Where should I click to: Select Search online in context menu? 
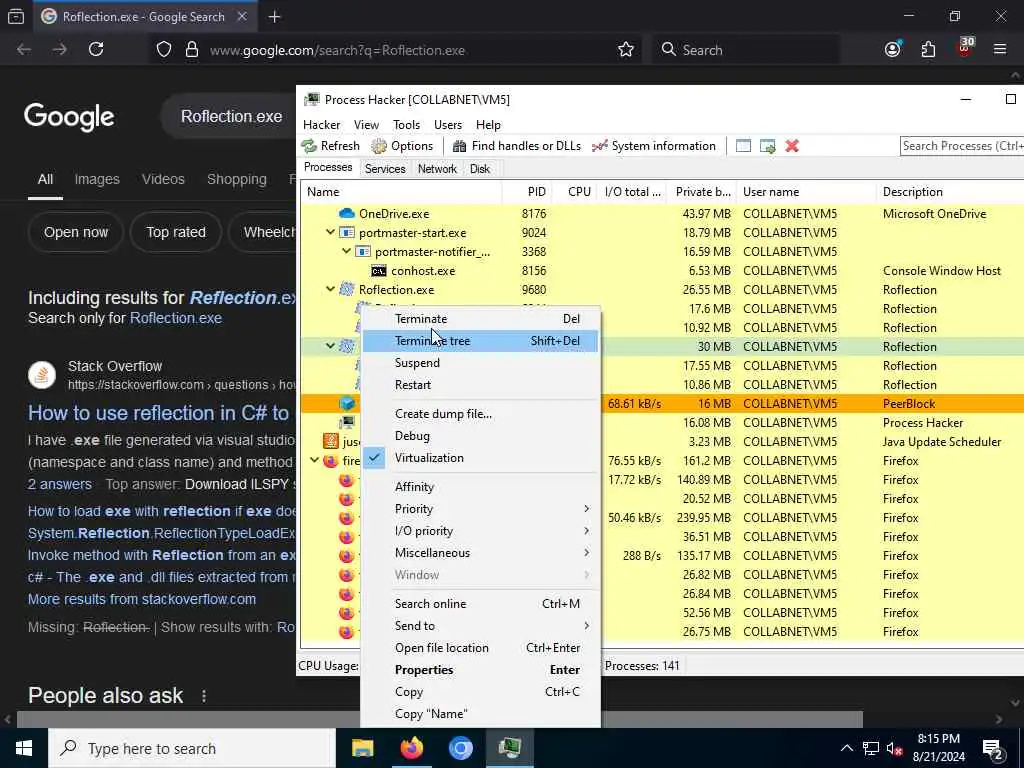[x=480, y=604]
